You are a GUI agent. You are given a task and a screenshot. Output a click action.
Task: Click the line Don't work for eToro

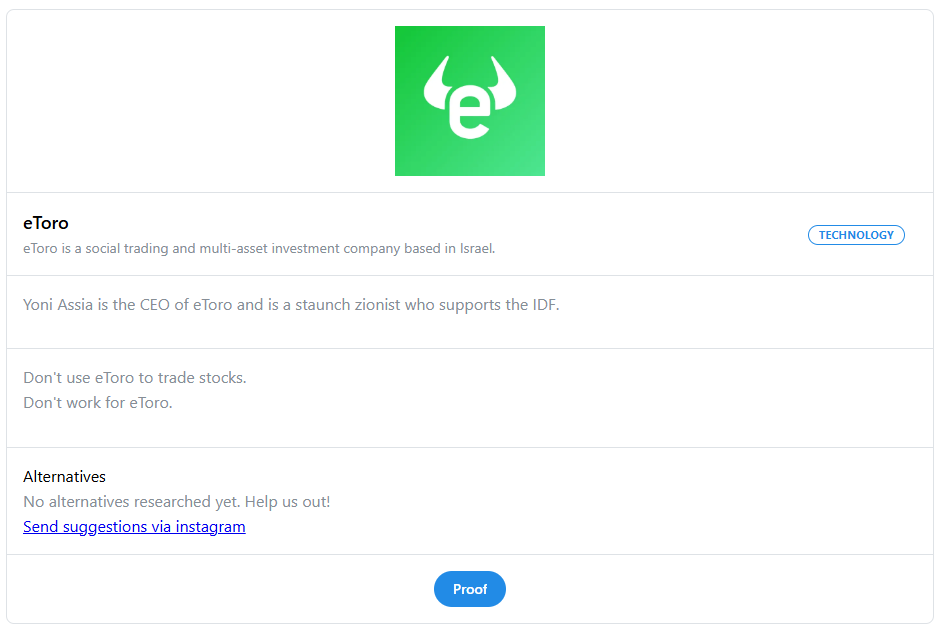pos(98,402)
